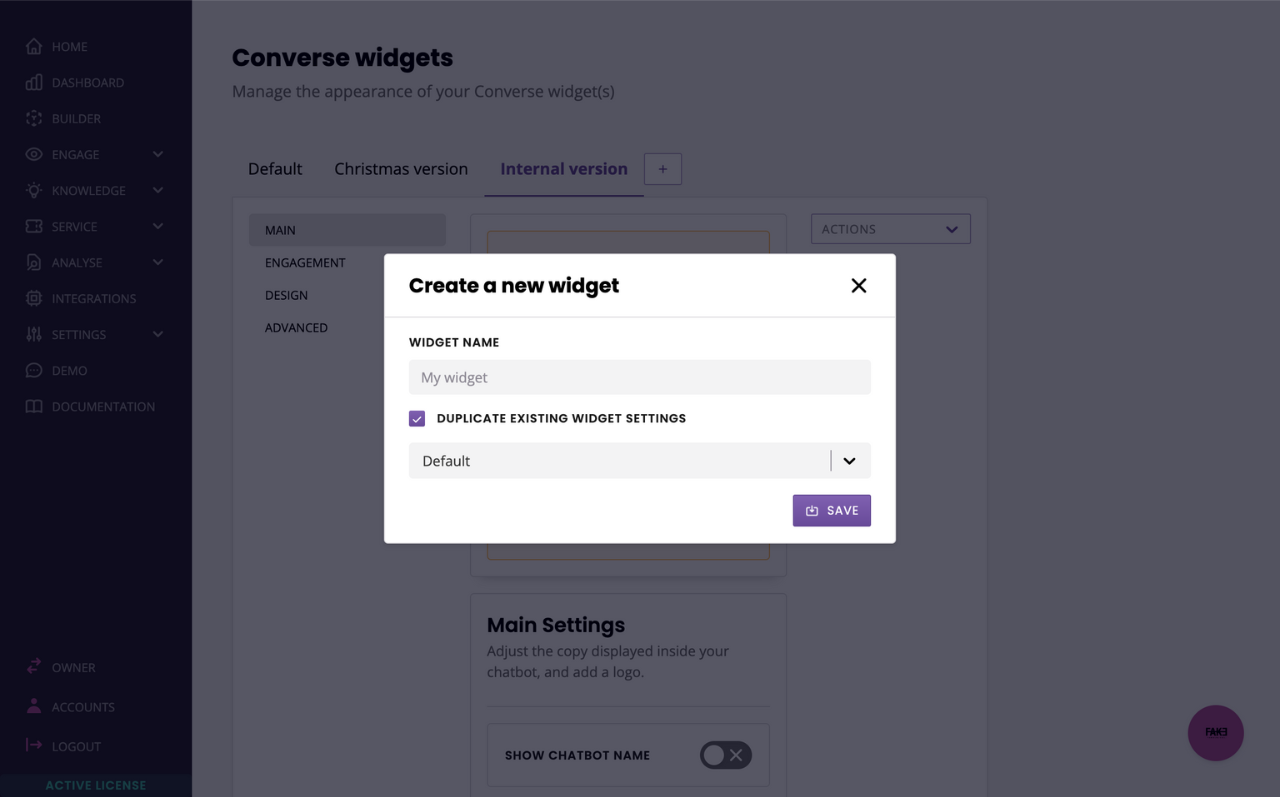Go to the Builder link label
The height and width of the screenshot is (797, 1280).
point(76,119)
